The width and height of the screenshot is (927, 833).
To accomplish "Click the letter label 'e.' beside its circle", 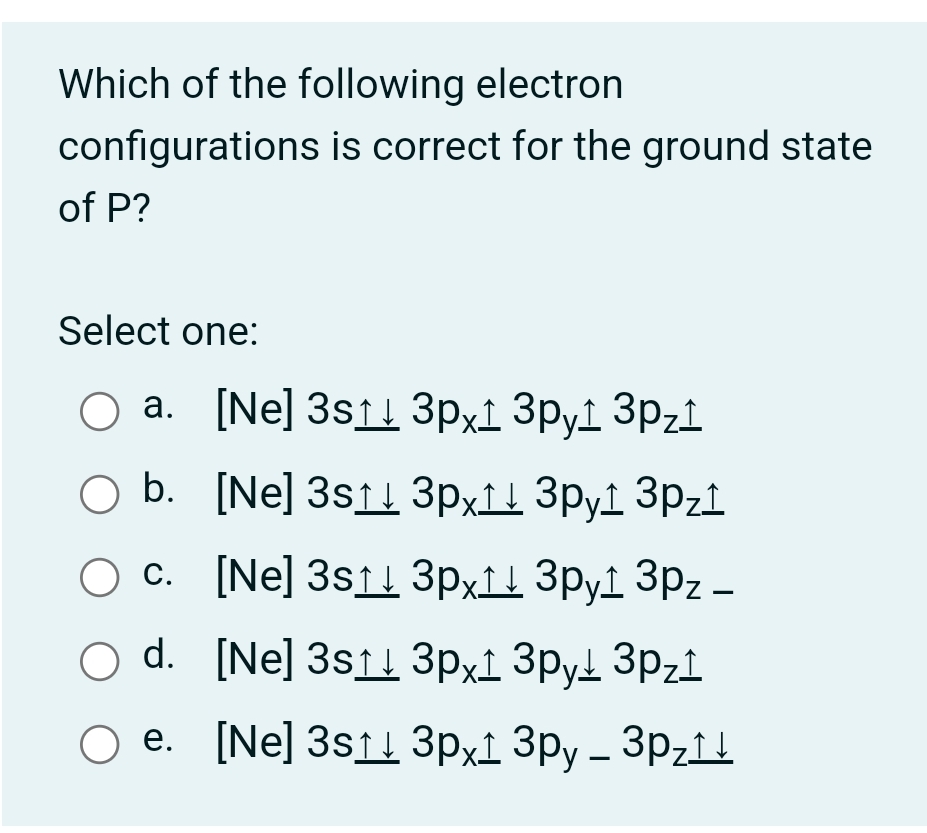I will [x=157, y=740].
